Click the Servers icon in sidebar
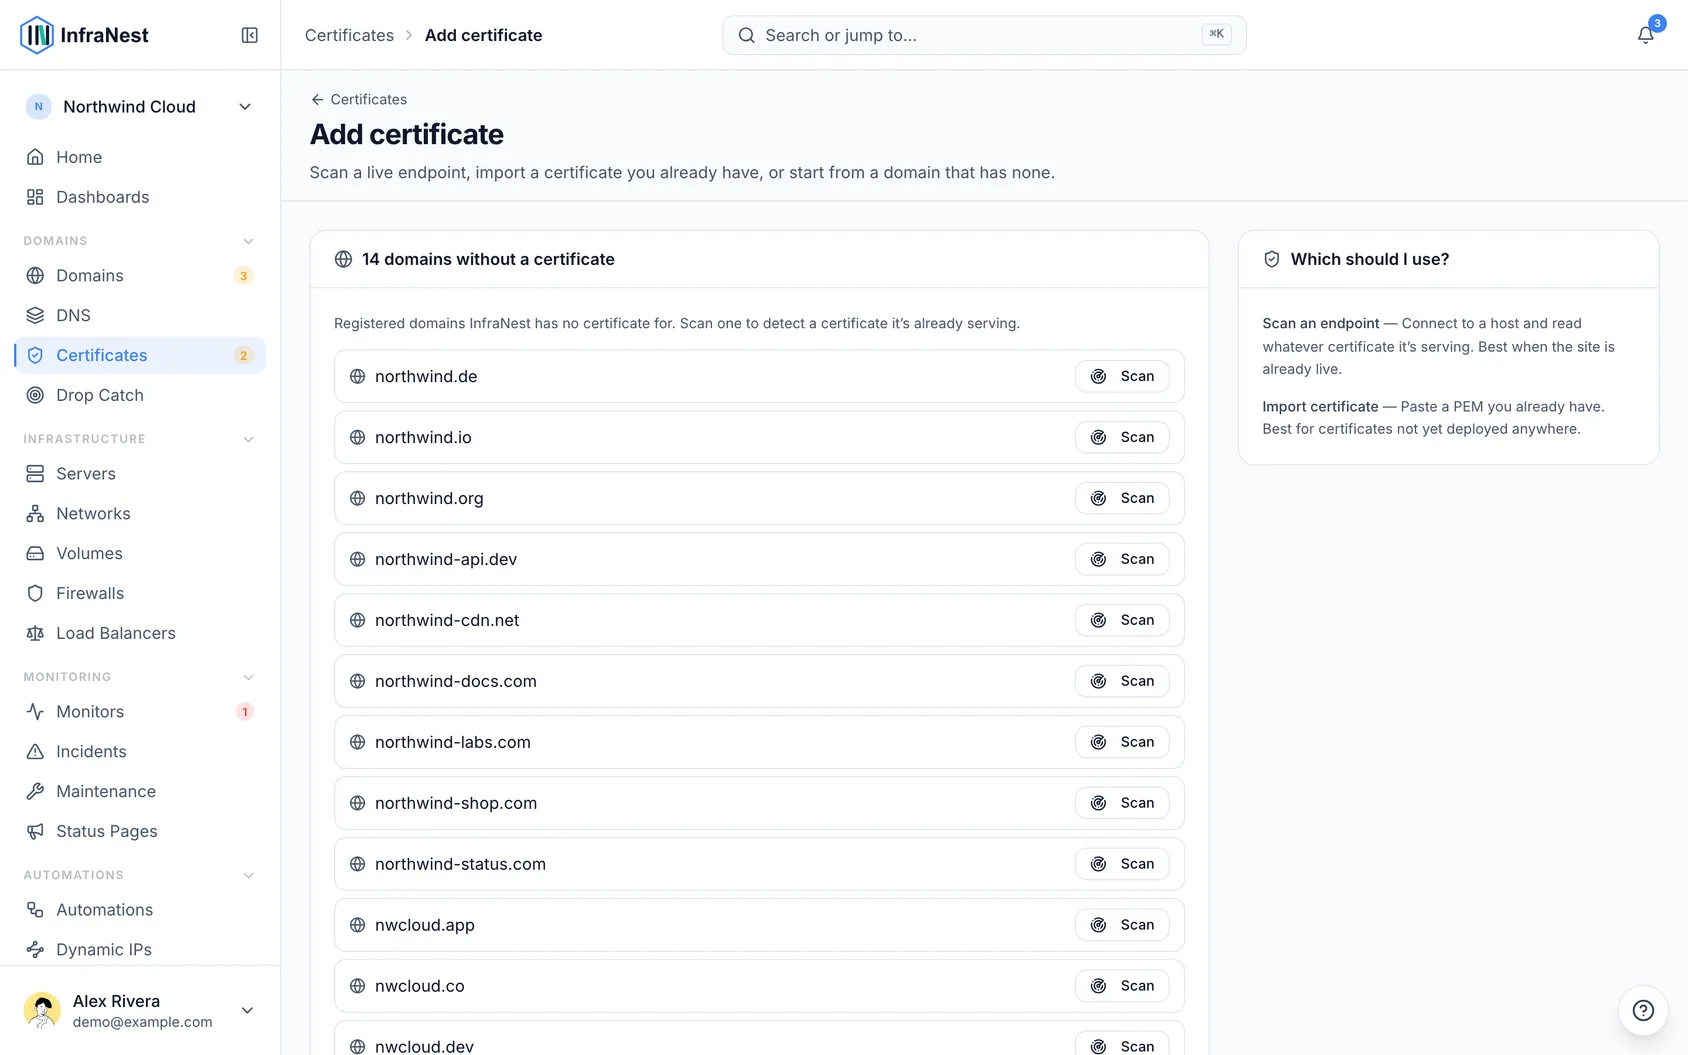 35,474
